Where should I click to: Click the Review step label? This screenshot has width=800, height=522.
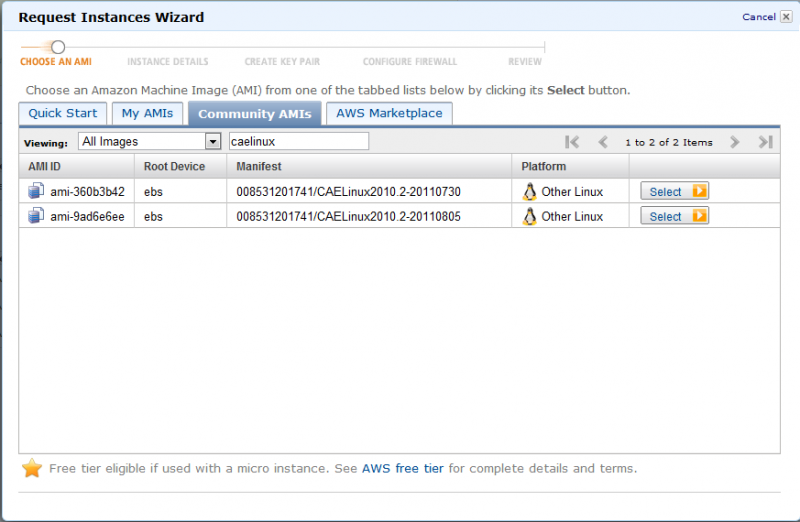coord(525,62)
